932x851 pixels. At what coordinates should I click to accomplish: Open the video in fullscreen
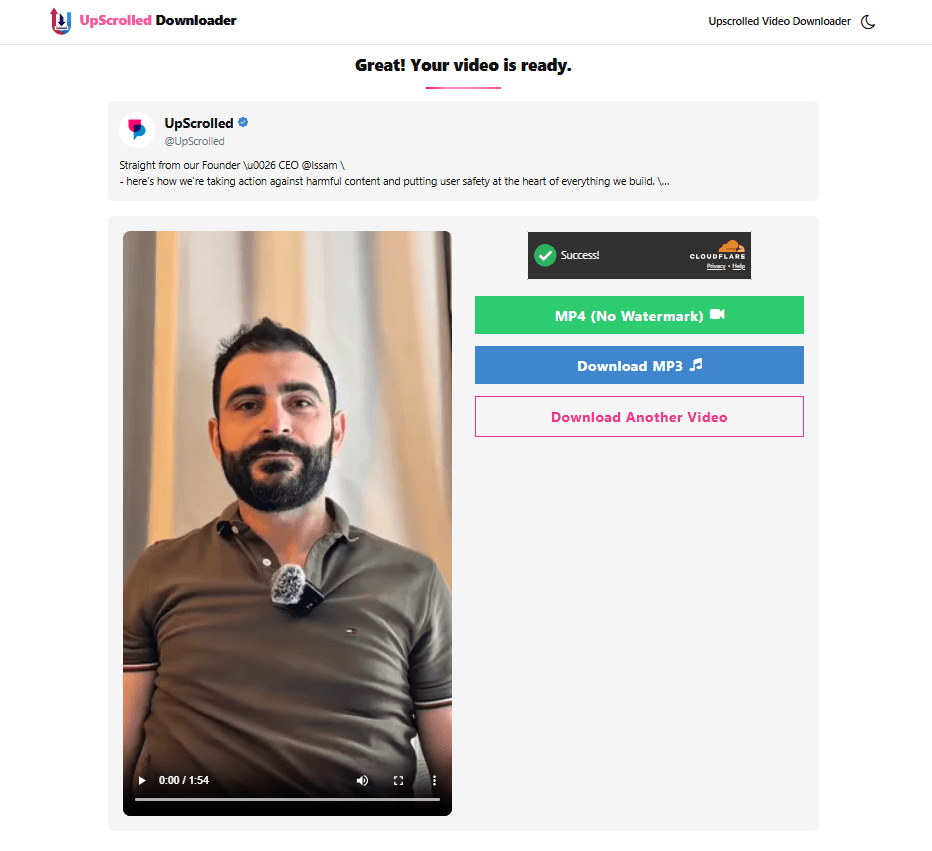(x=398, y=780)
